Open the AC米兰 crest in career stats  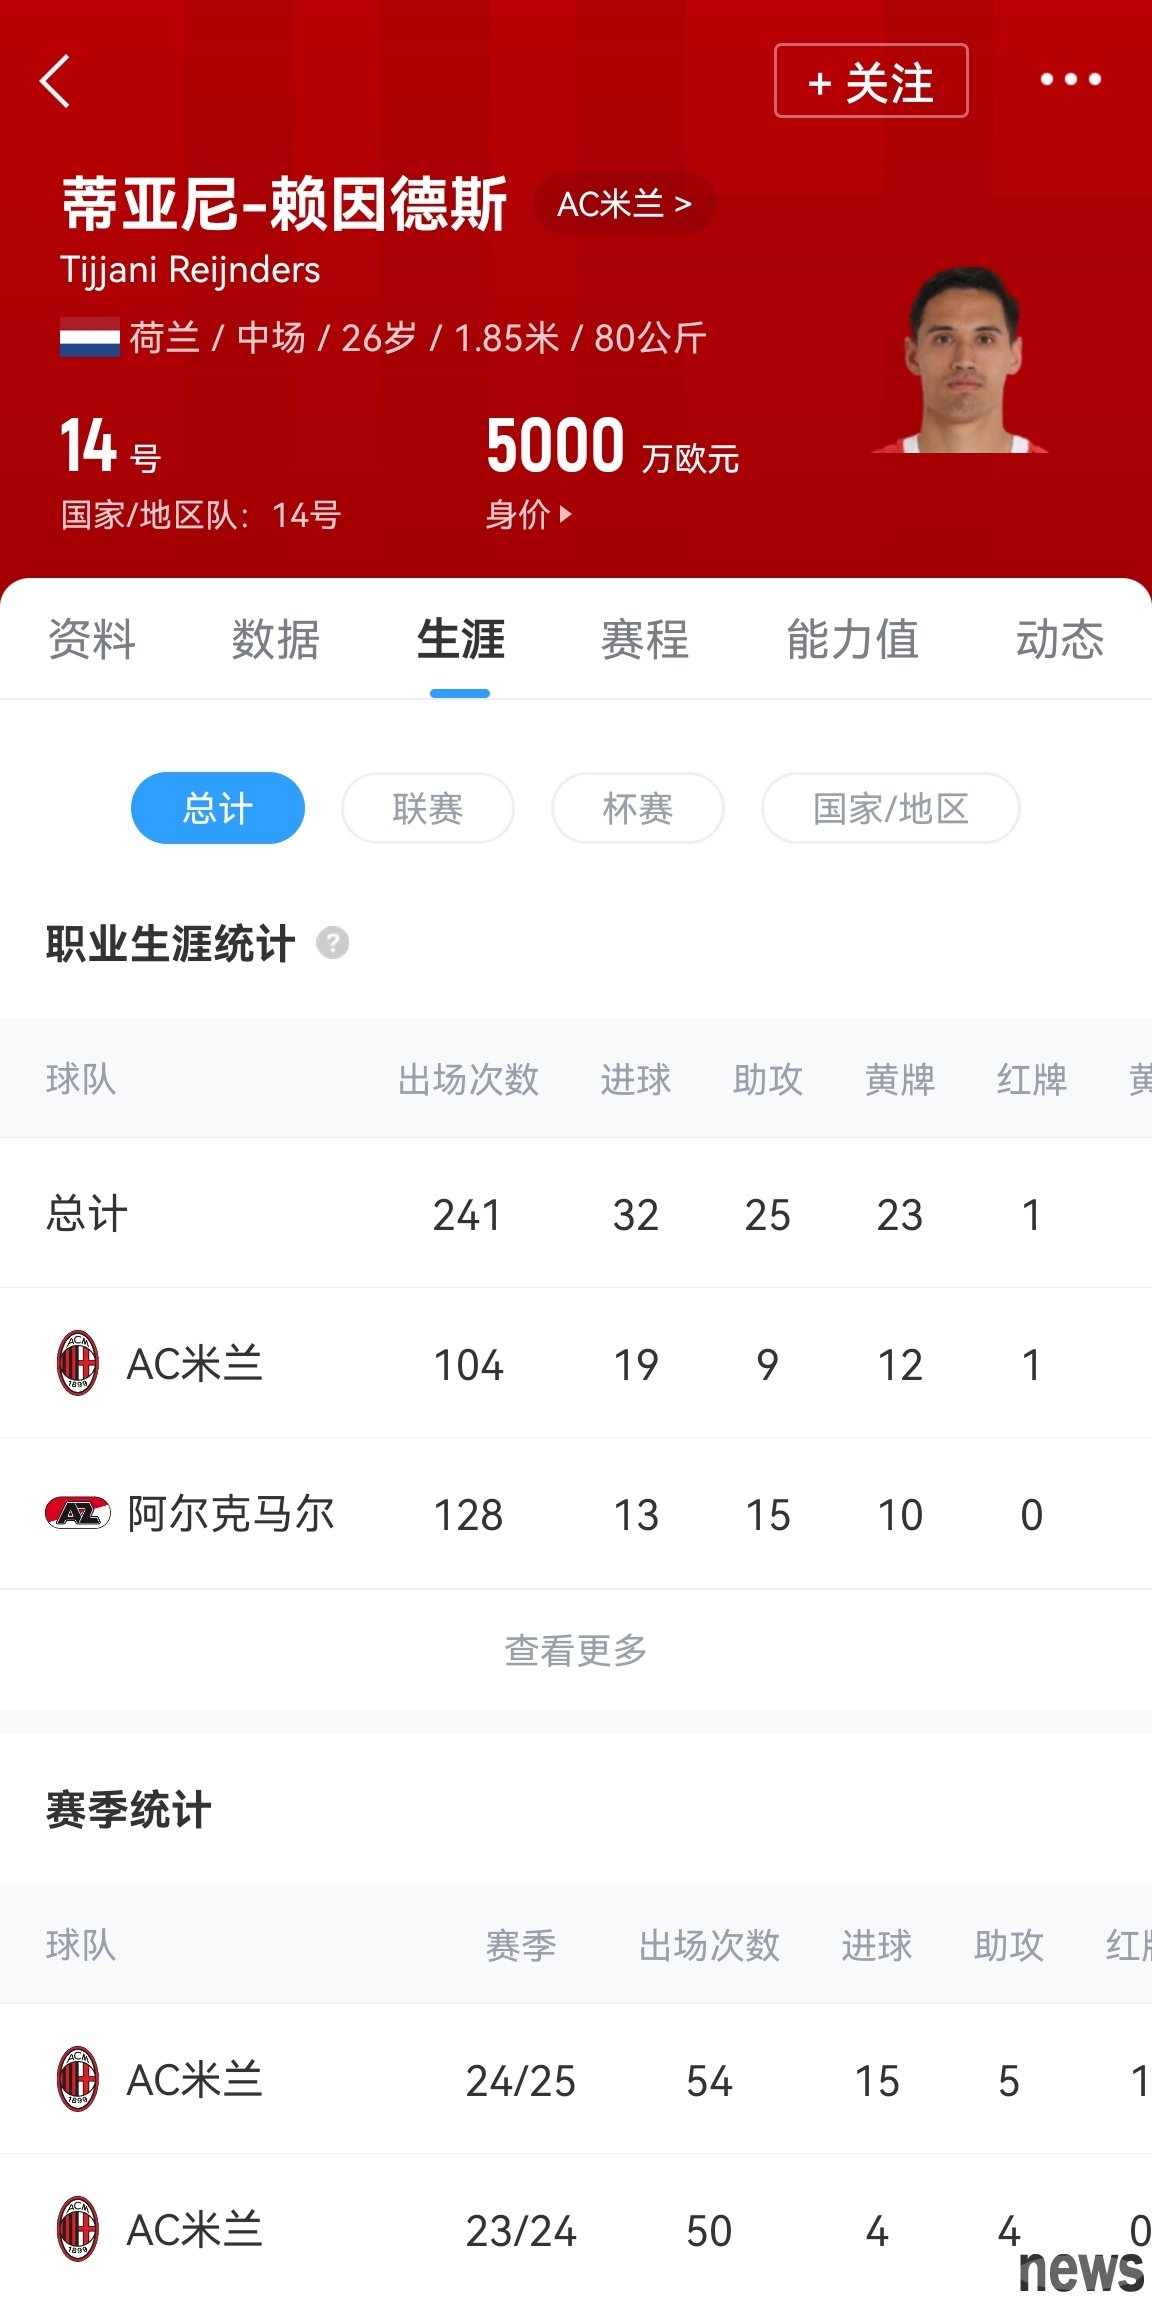78,1363
